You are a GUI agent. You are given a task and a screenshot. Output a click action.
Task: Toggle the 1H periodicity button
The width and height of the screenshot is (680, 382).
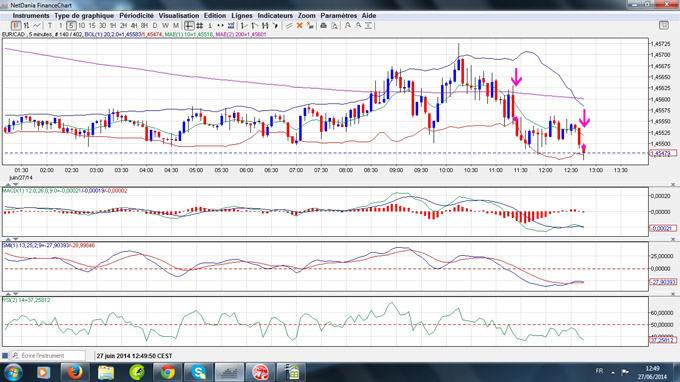tap(113, 26)
